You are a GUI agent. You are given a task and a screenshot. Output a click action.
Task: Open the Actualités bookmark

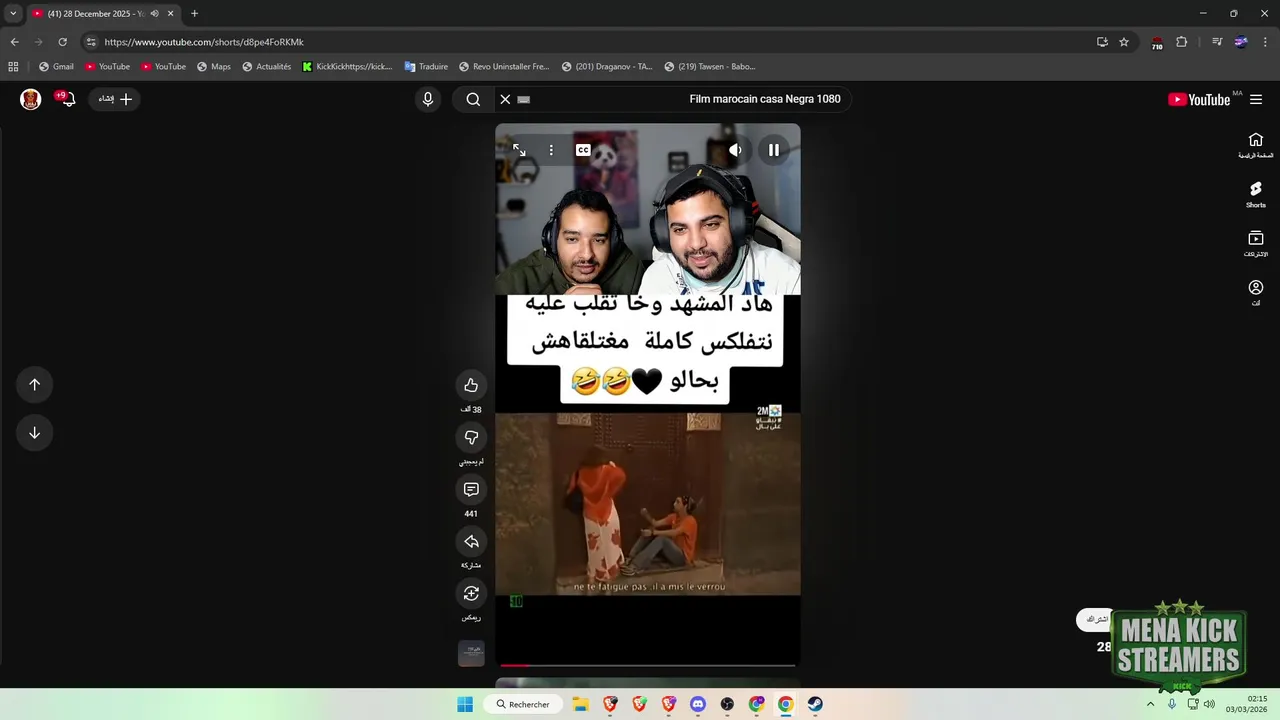[x=266, y=67]
